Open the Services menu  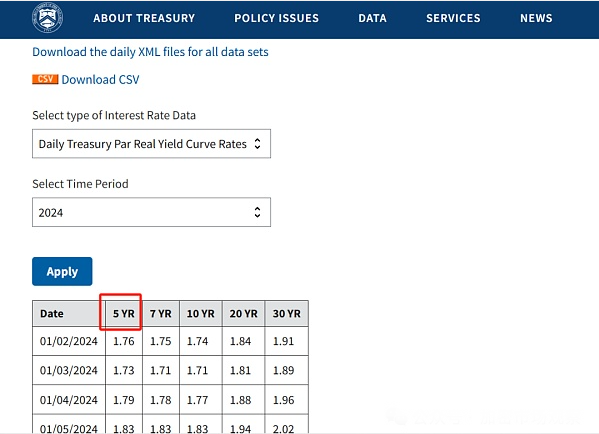(453, 18)
